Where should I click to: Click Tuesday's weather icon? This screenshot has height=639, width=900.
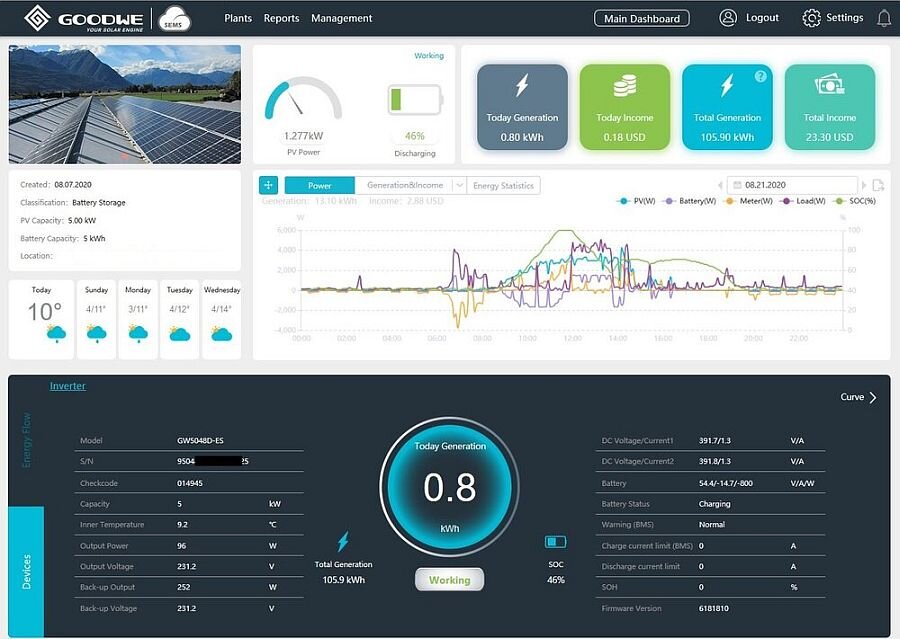pos(180,333)
